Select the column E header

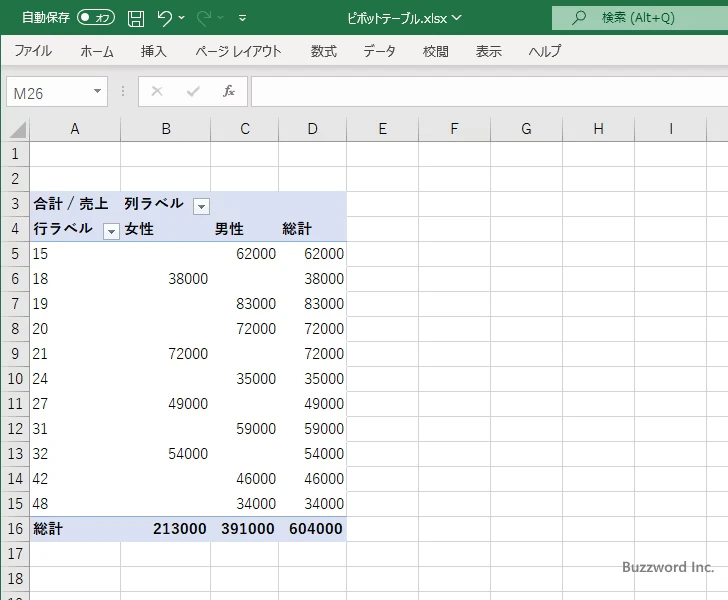382,129
